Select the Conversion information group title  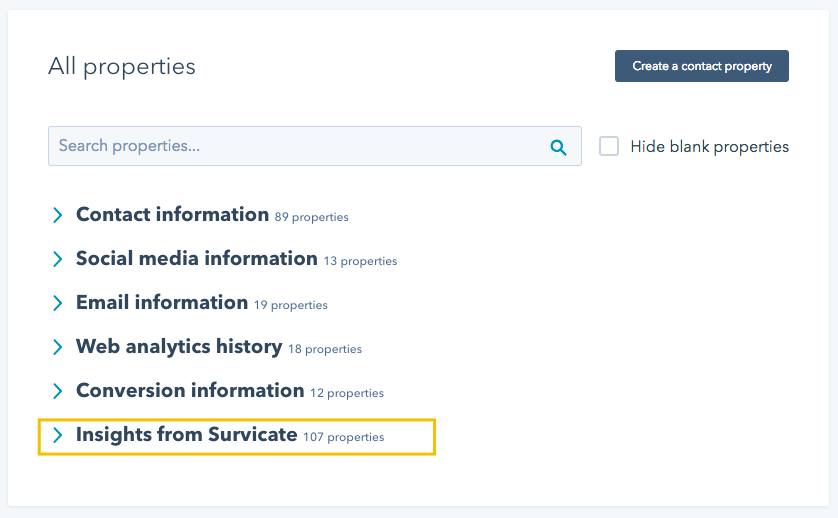point(190,390)
